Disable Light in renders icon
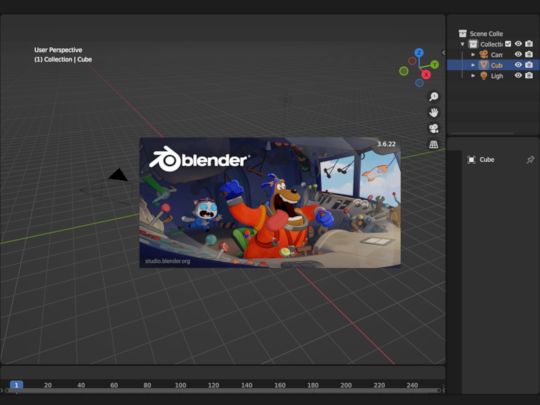 [529, 75]
